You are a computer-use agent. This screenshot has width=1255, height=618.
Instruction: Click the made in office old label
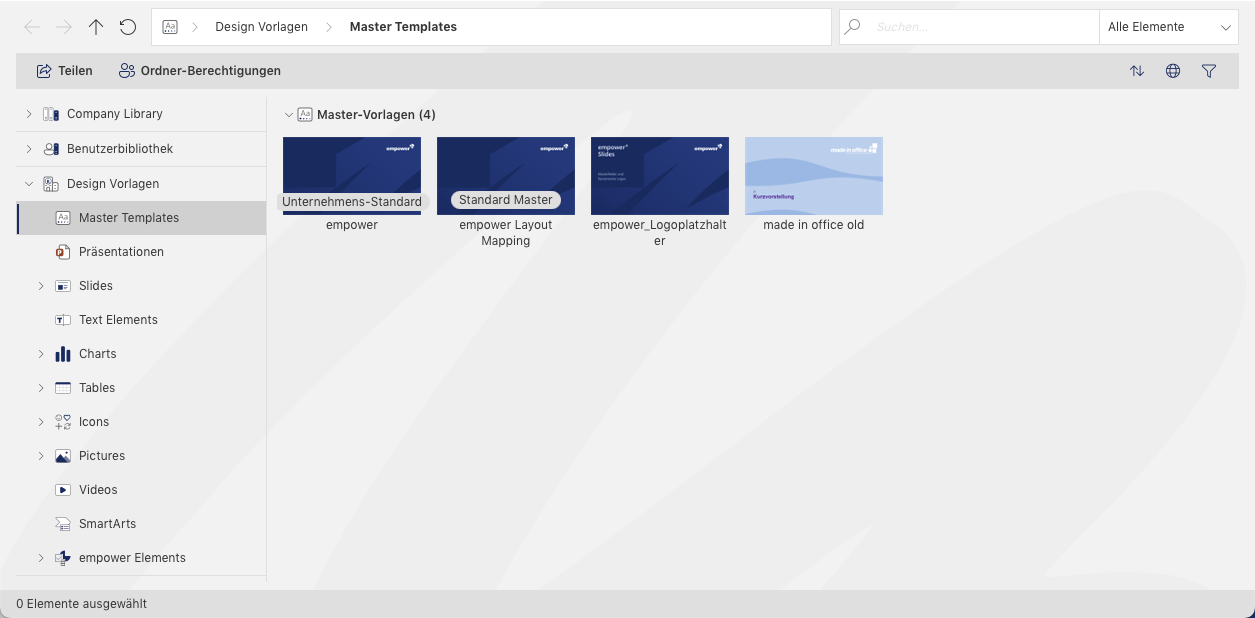pyautogui.click(x=814, y=225)
